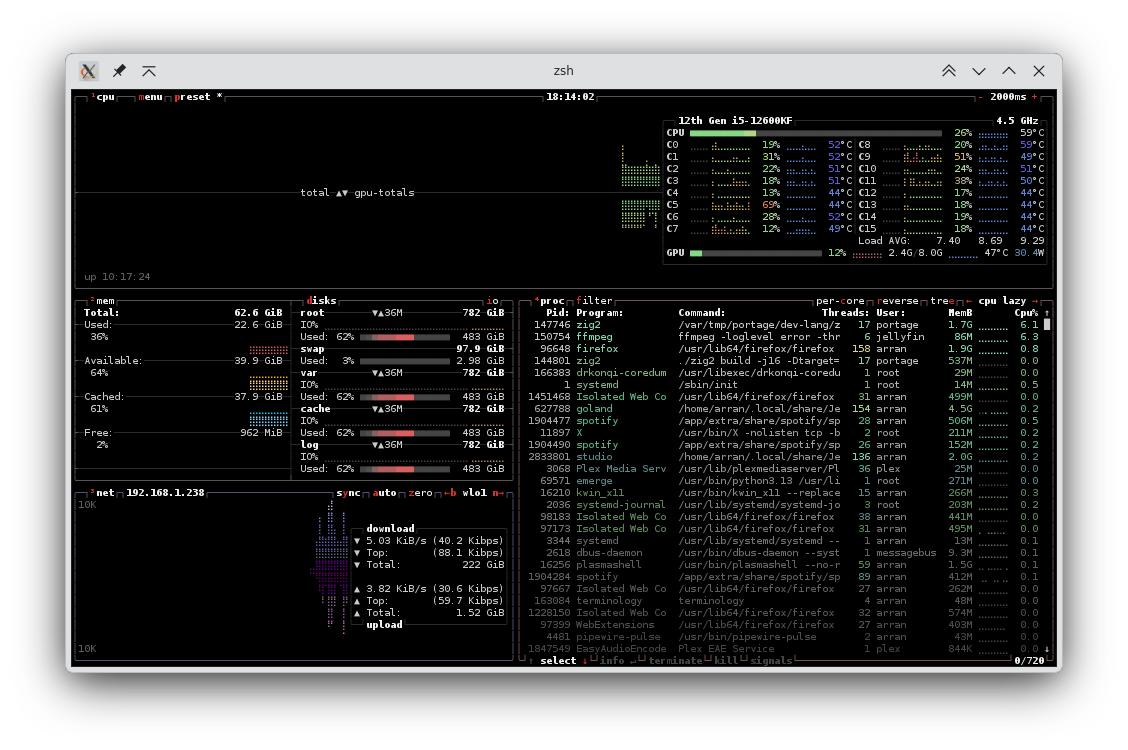Click the uptime text 10:17:24
This screenshot has width=1128, height=750.
pyautogui.click(x=117, y=277)
